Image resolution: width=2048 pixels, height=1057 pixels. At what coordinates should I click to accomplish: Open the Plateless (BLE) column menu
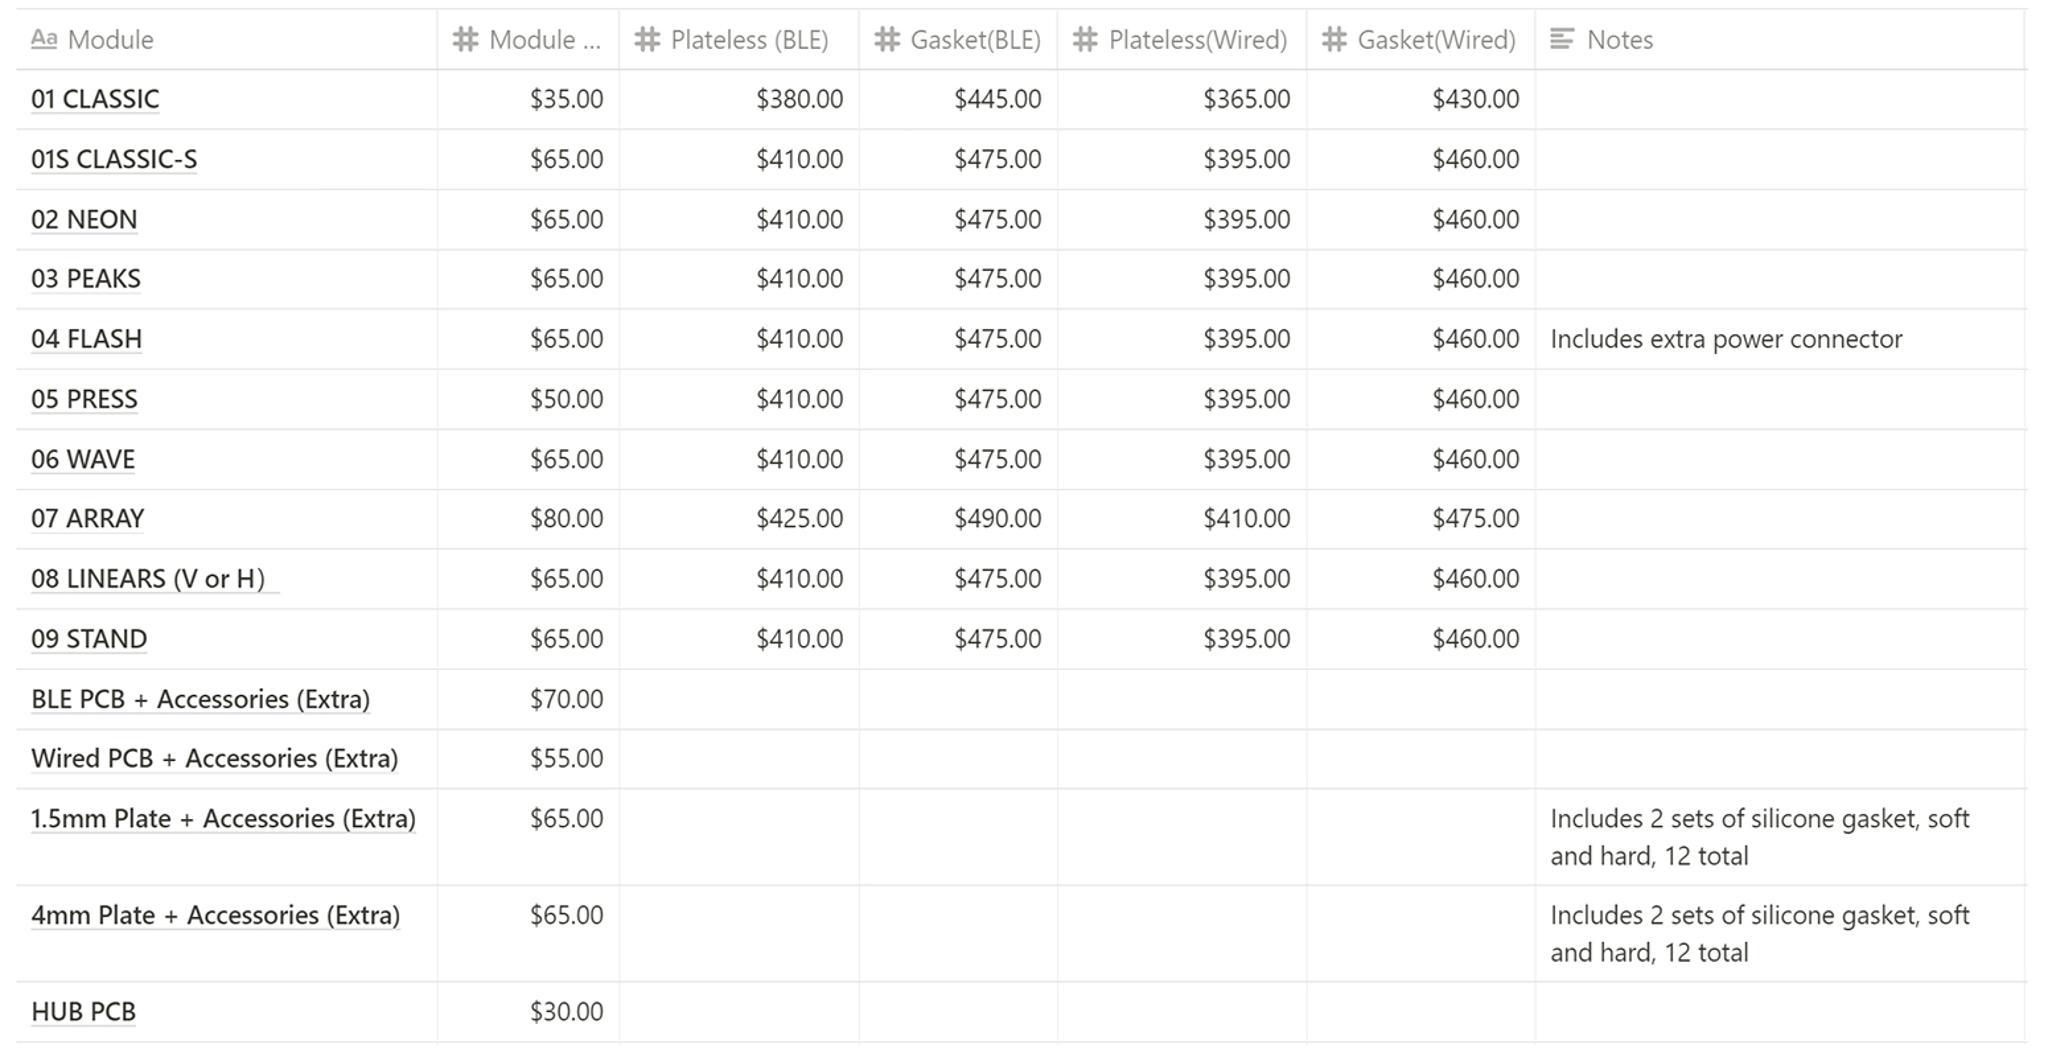point(749,40)
